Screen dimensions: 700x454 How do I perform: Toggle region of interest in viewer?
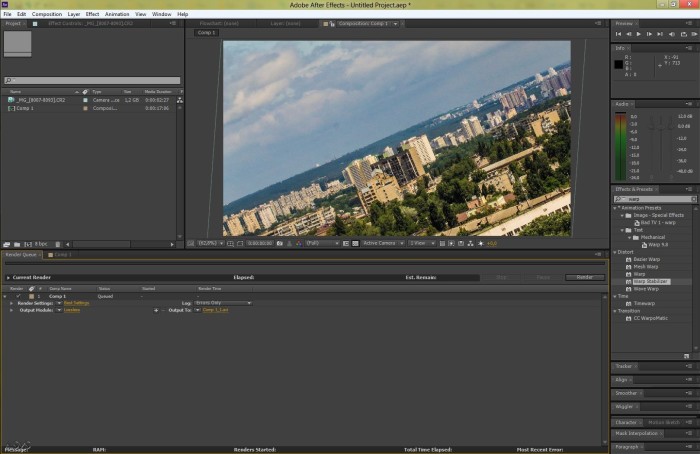coord(346,243)
